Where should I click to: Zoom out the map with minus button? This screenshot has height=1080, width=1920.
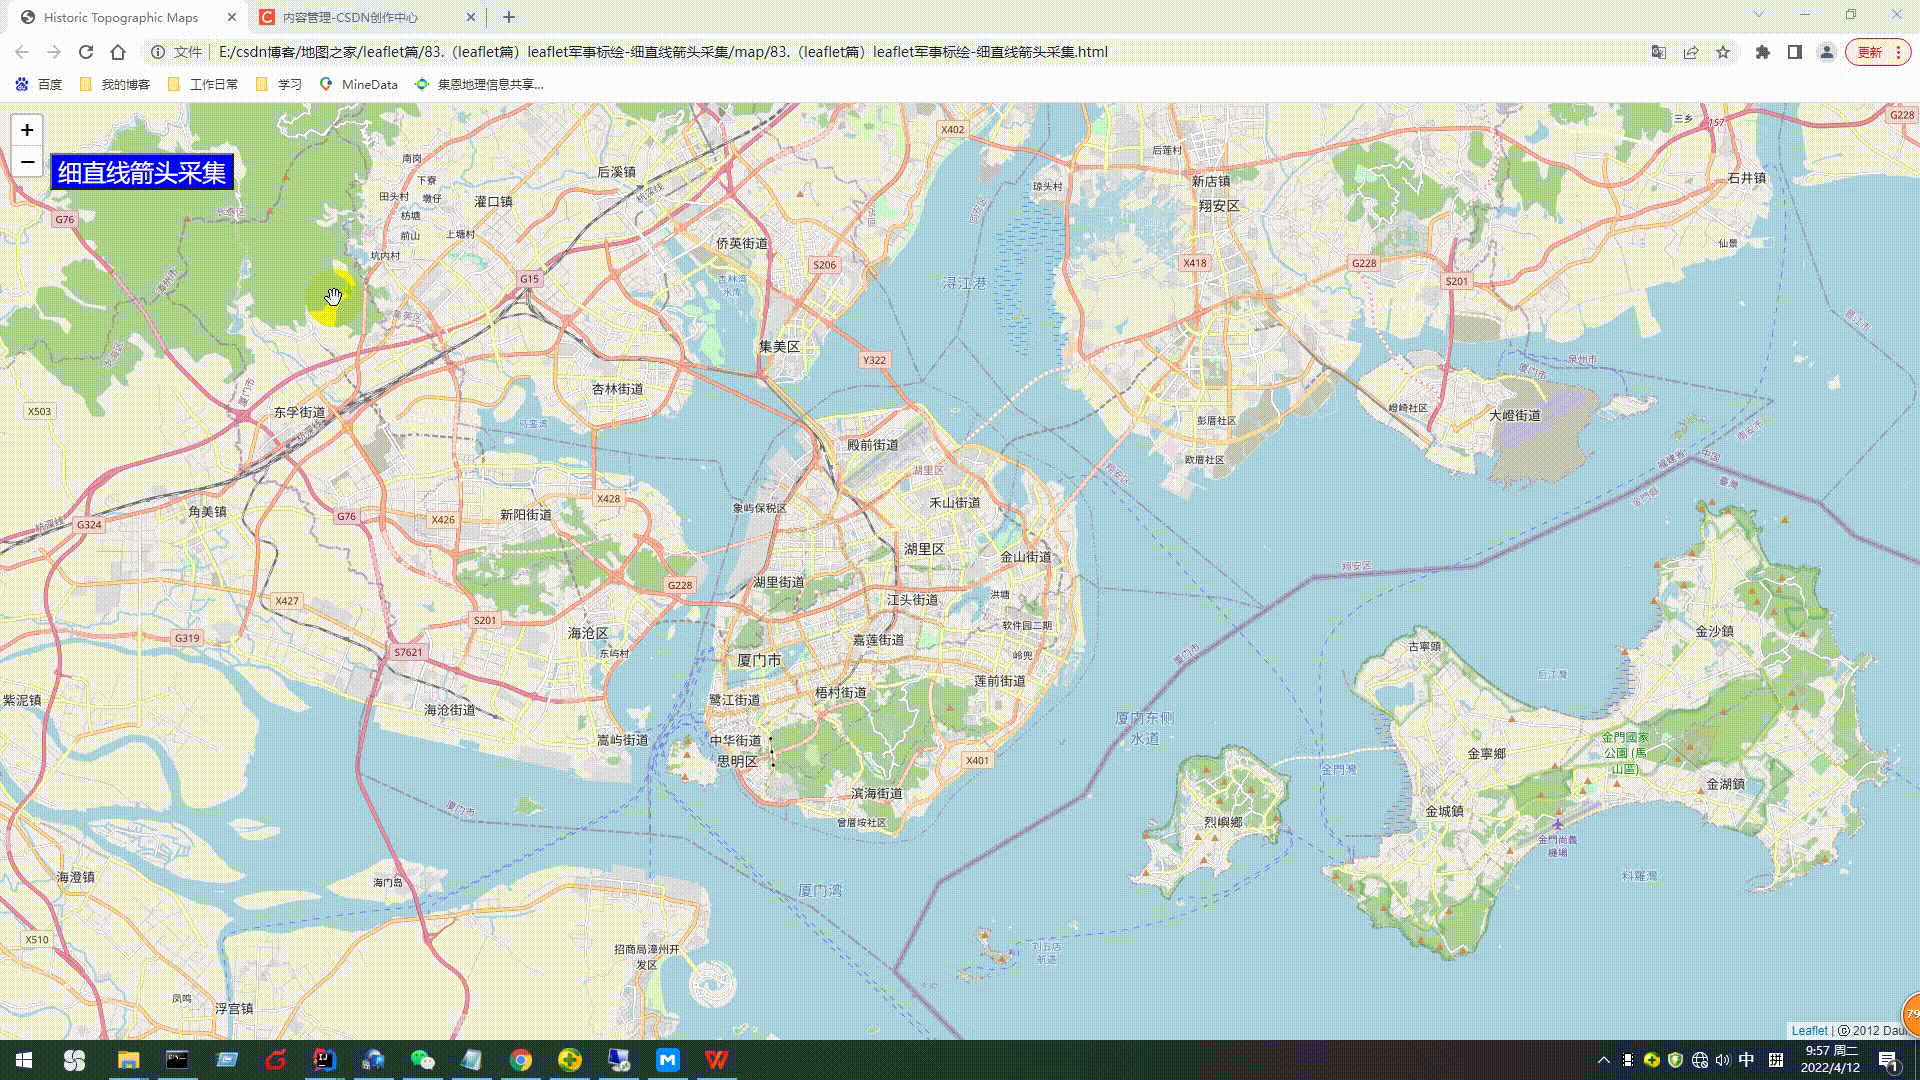pyautogui.click(x=27, y=162)
